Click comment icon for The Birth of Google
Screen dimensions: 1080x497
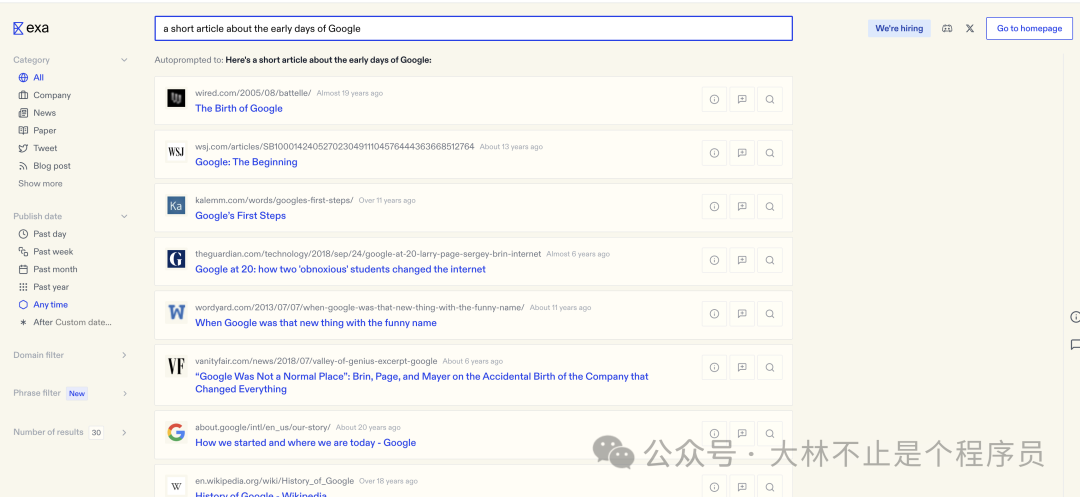(742, 100)
